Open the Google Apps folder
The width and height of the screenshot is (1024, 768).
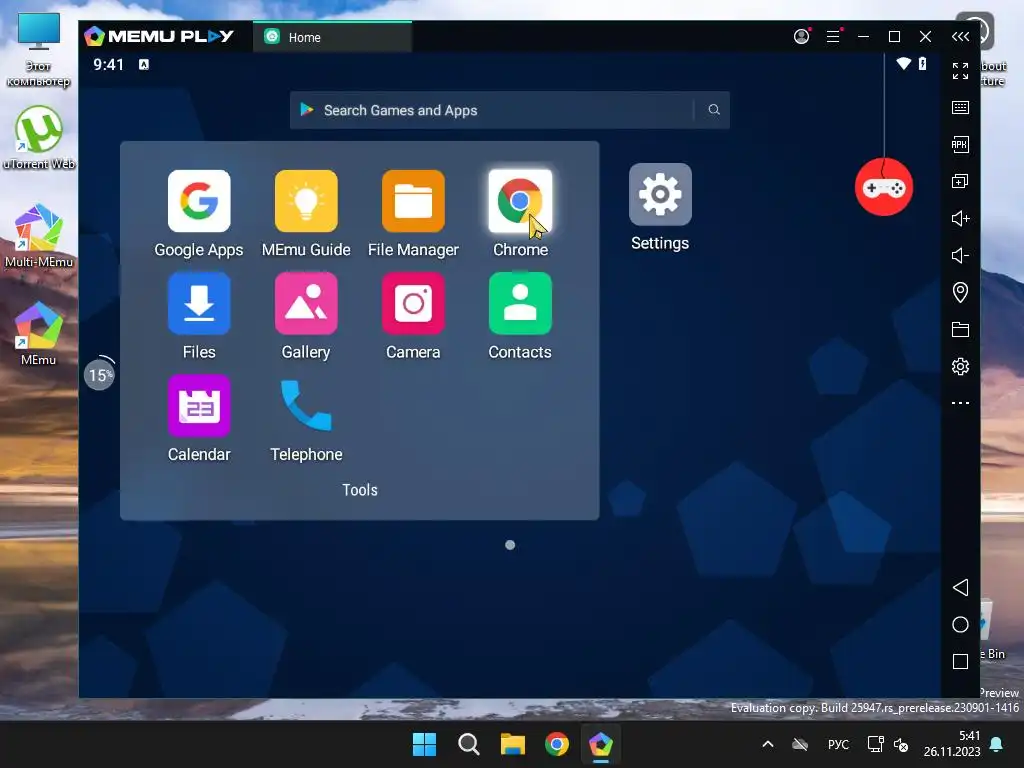coord(199,201)
